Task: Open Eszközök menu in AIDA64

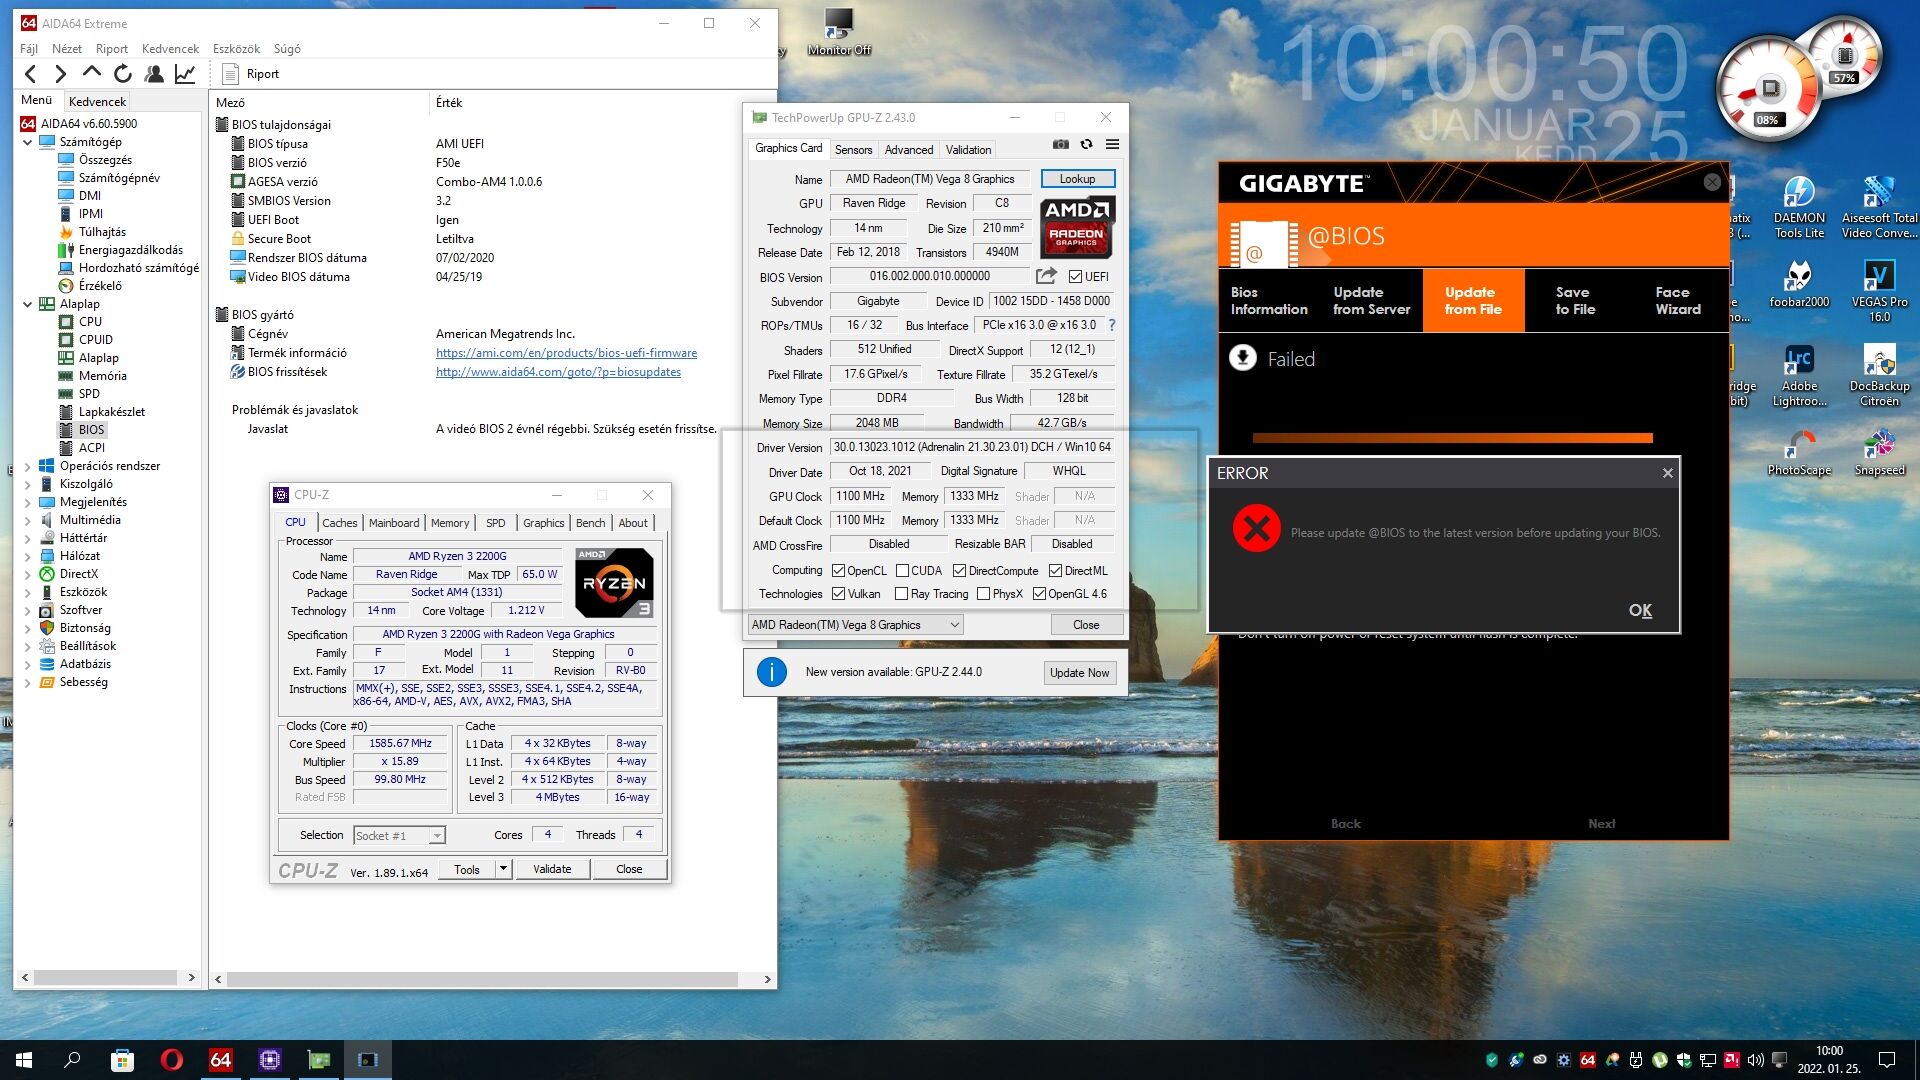Action: (236, 49)
